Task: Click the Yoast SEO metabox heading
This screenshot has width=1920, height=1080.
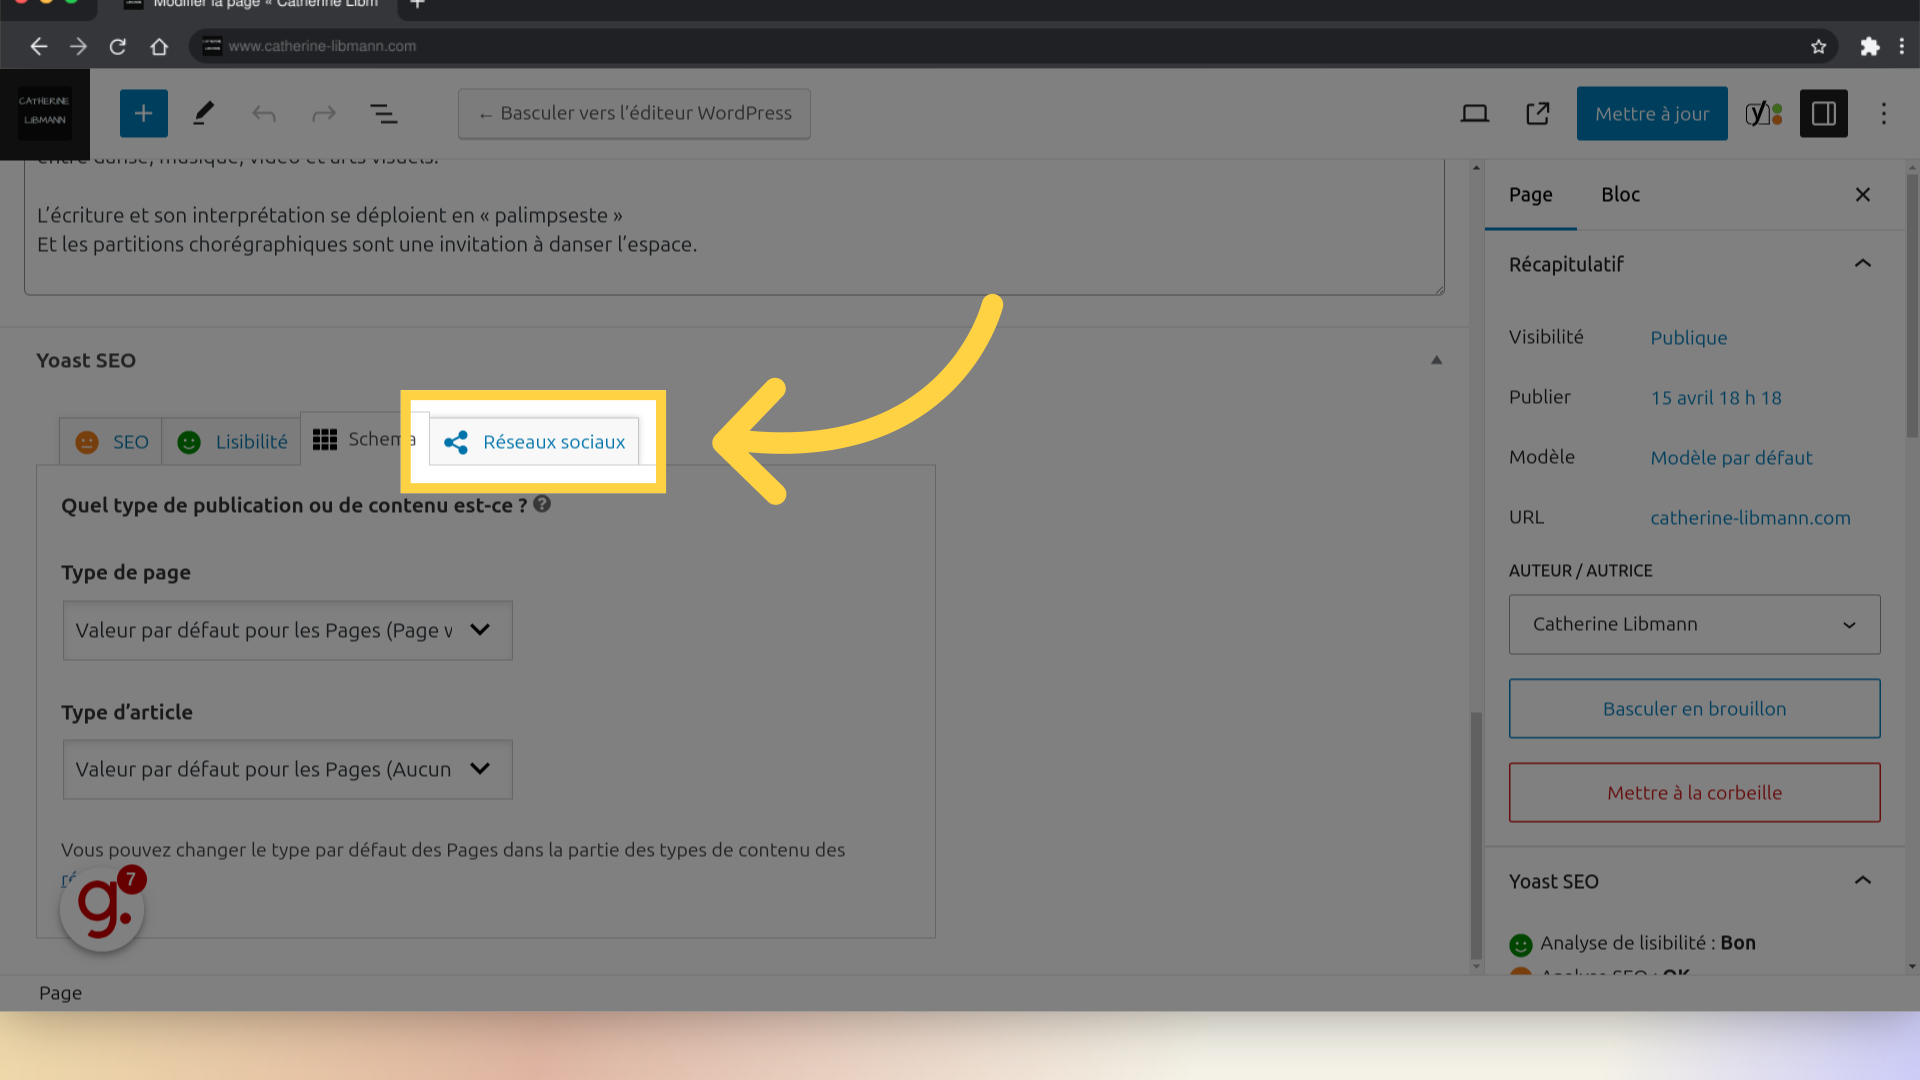Action: point(86,361)
